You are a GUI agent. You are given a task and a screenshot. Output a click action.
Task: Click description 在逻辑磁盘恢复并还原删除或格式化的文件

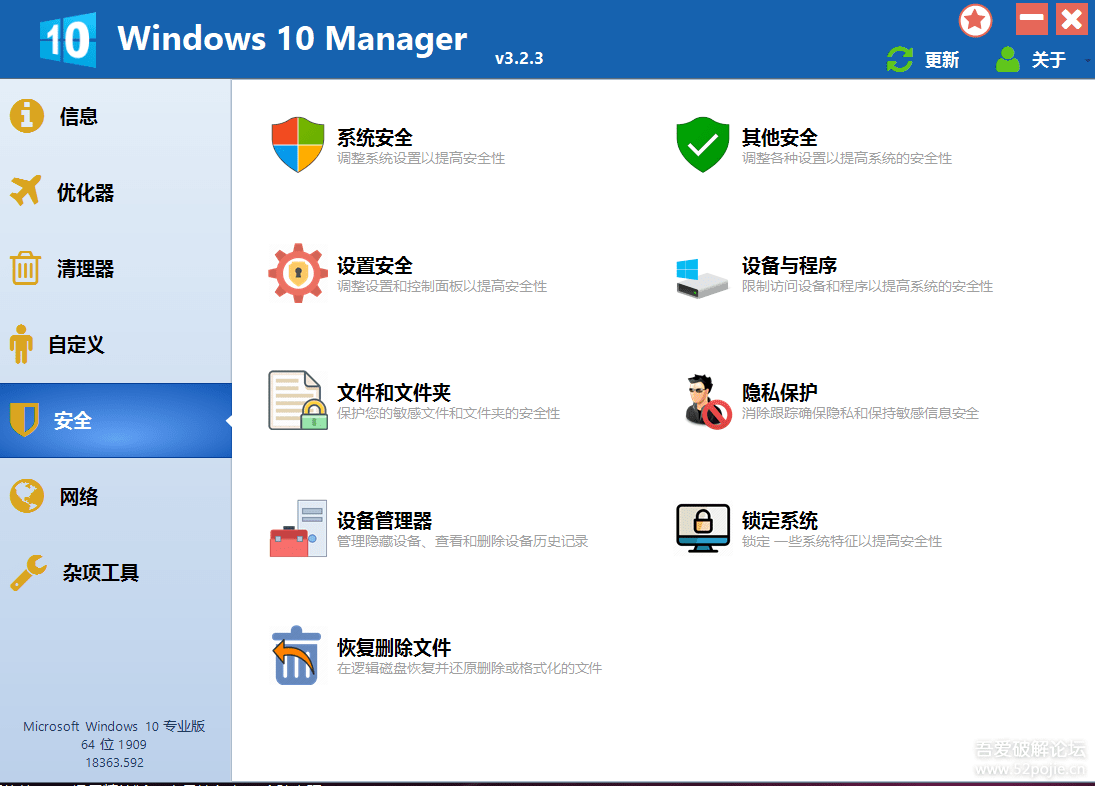coord(469,668)
